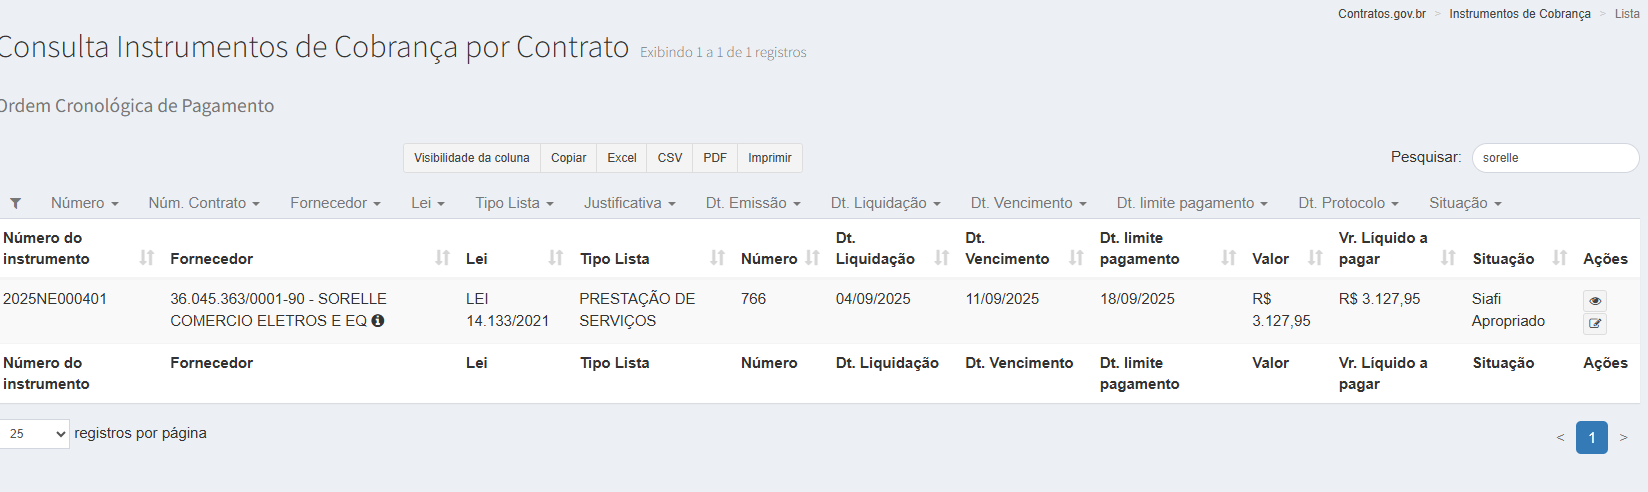View instrument details with eye icon
Image resolution: width=1648 pixels, height=492 pixels.
pyautogui.click(x=1594, y=301)
